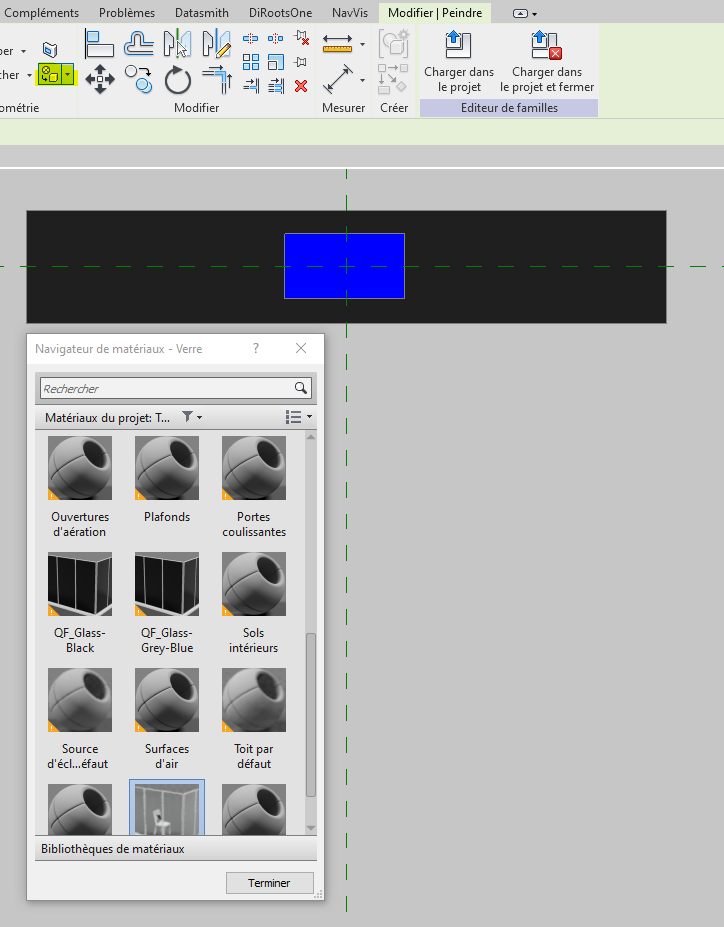Select the Align tool in Modifier panel
724x927 pixels.
click(x=99, y=45)
